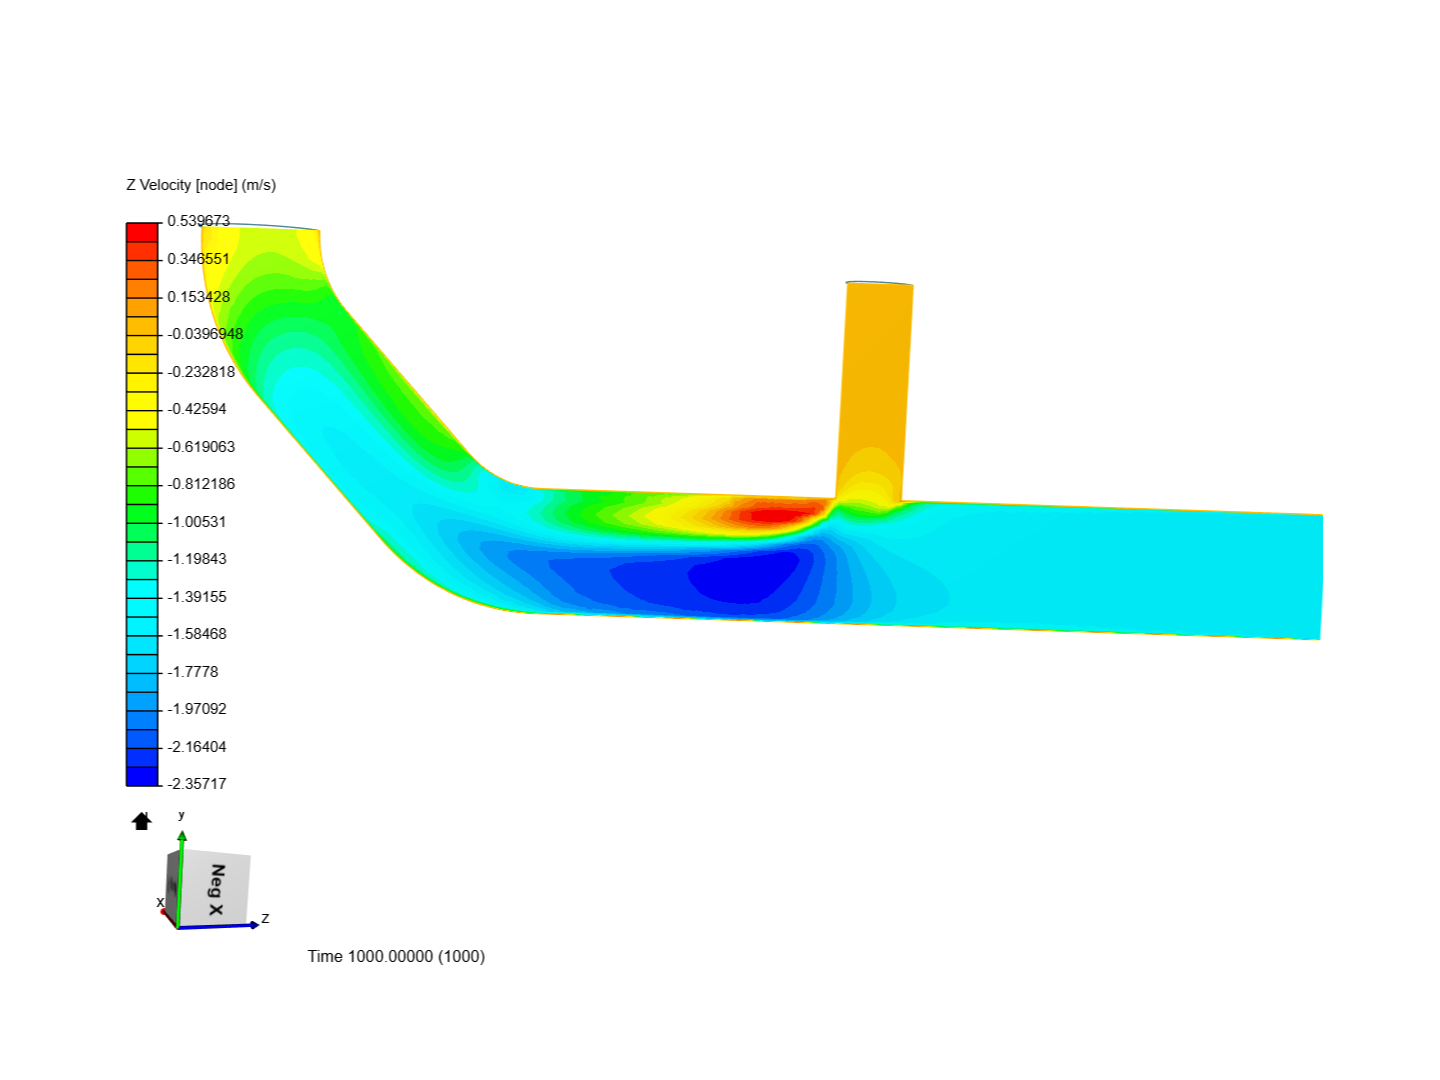Click legend value -1.7778
This screenshot has height=1080, width=1440.
click(193, 672)
